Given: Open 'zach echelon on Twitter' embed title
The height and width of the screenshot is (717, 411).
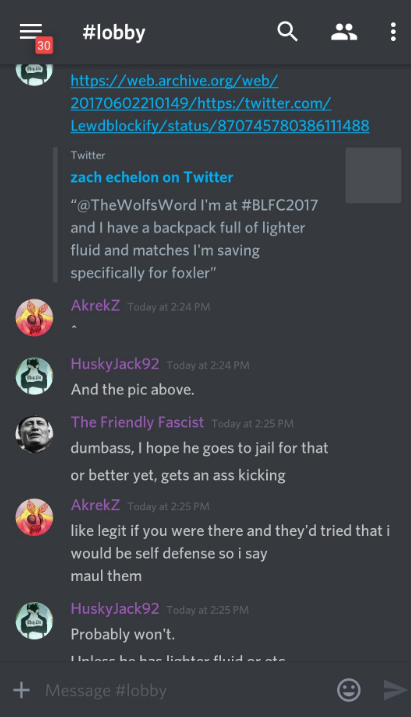Looking at the screenshot, I should pyautogui.click(x=152, y=177).
